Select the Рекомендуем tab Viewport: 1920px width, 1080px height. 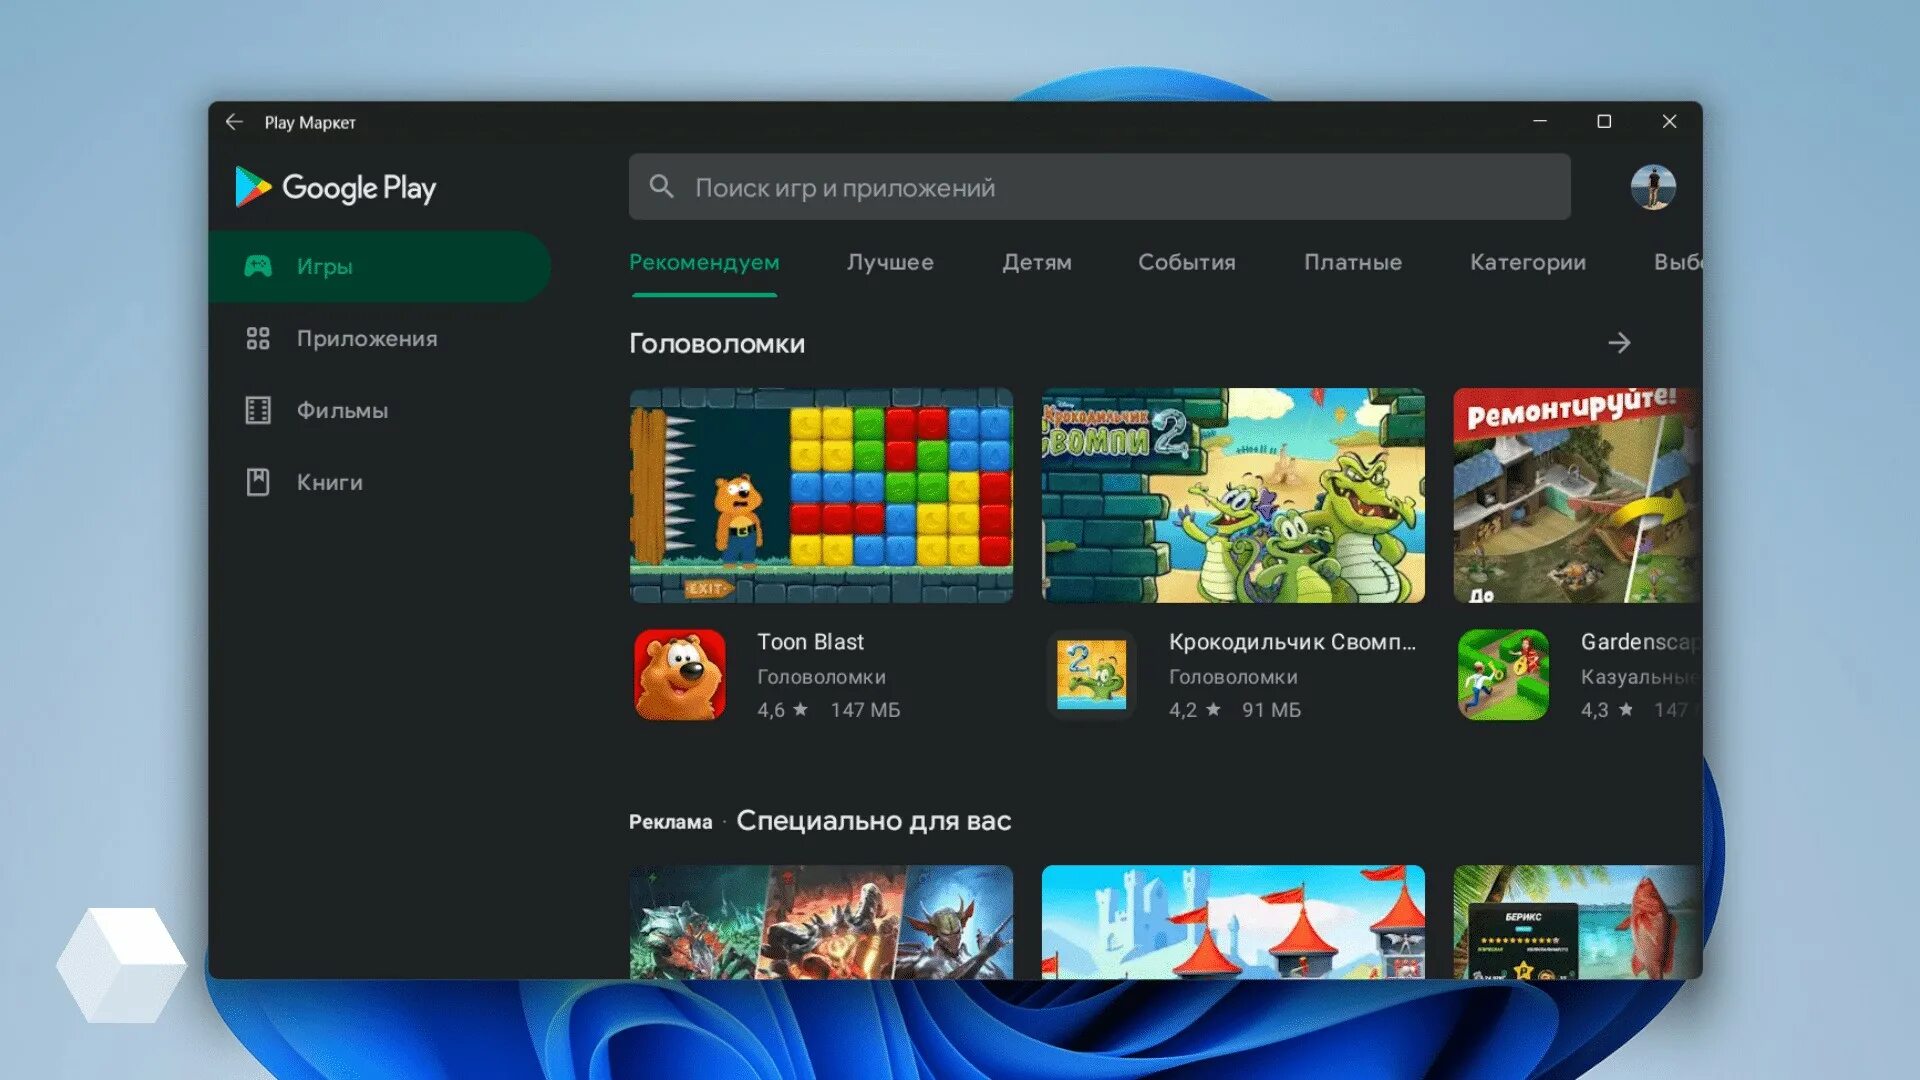click(x=703, y=261)
